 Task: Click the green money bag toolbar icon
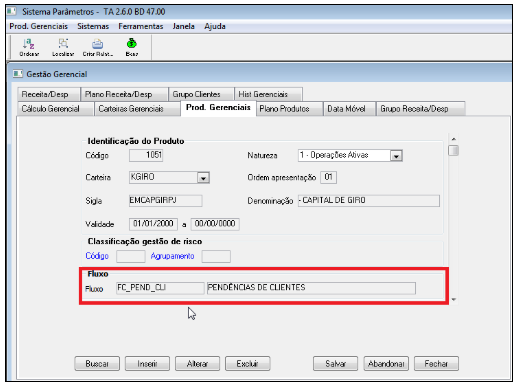click(132, 47)
